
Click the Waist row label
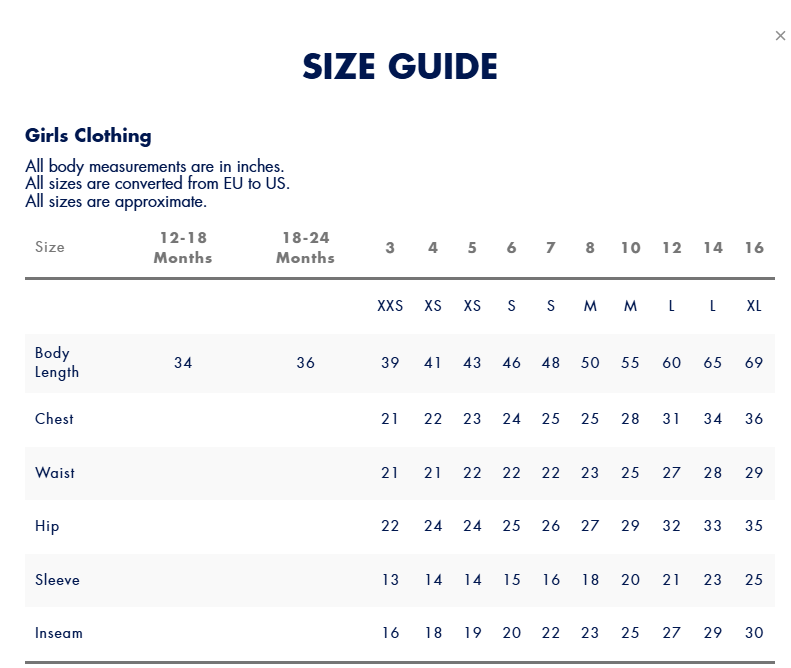[x=55, y=473]
